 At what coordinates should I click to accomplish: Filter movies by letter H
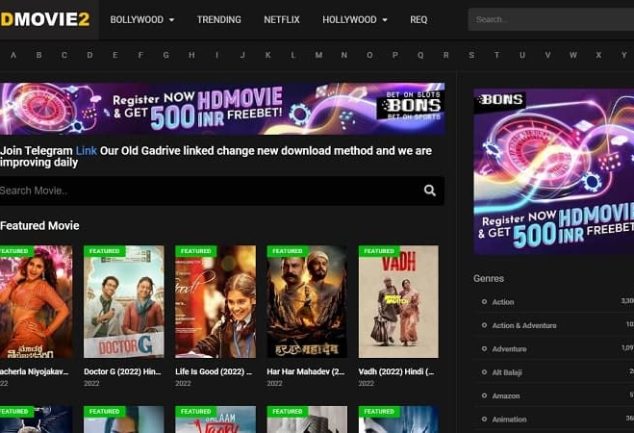coord(192,55)
